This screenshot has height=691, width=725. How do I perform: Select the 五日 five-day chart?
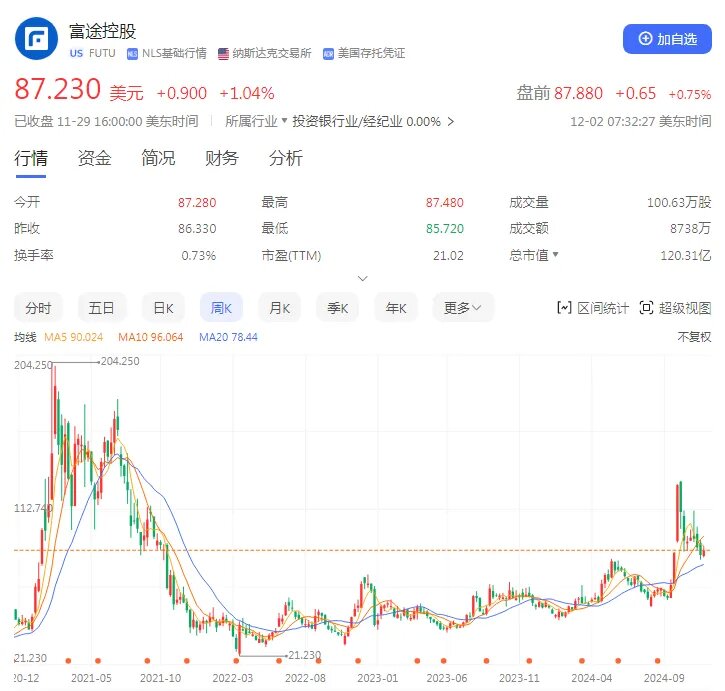101,308
